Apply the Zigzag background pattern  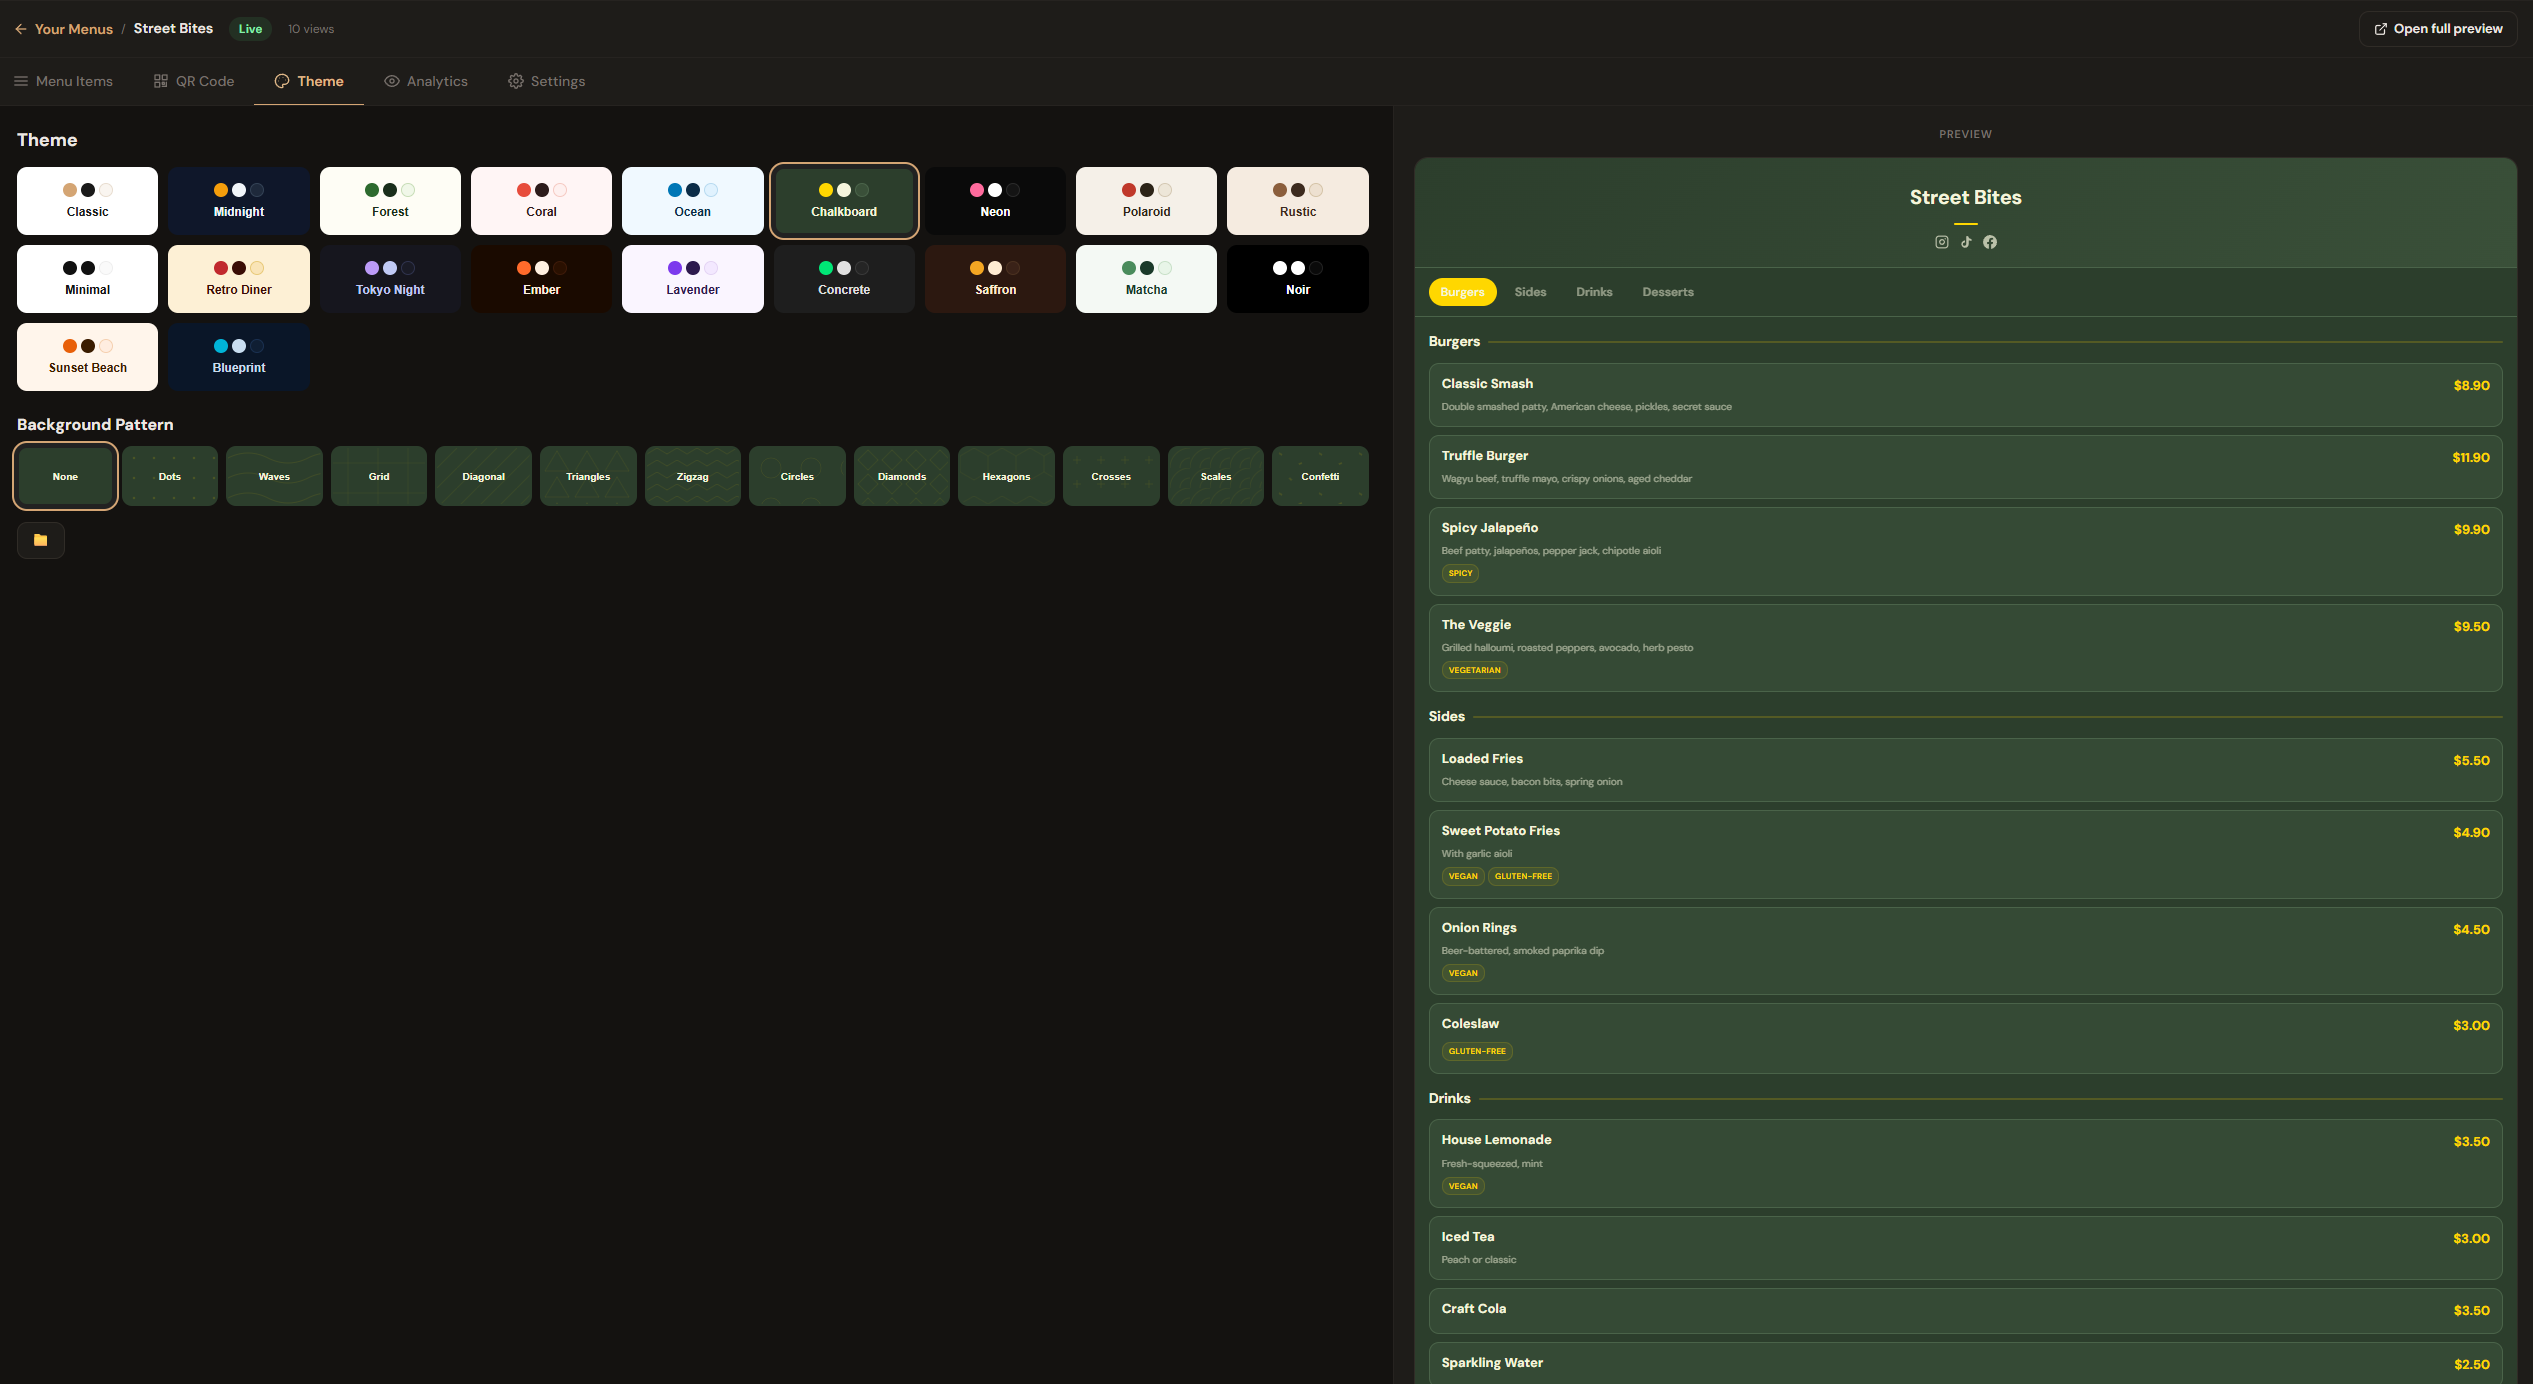pos(693,476)
